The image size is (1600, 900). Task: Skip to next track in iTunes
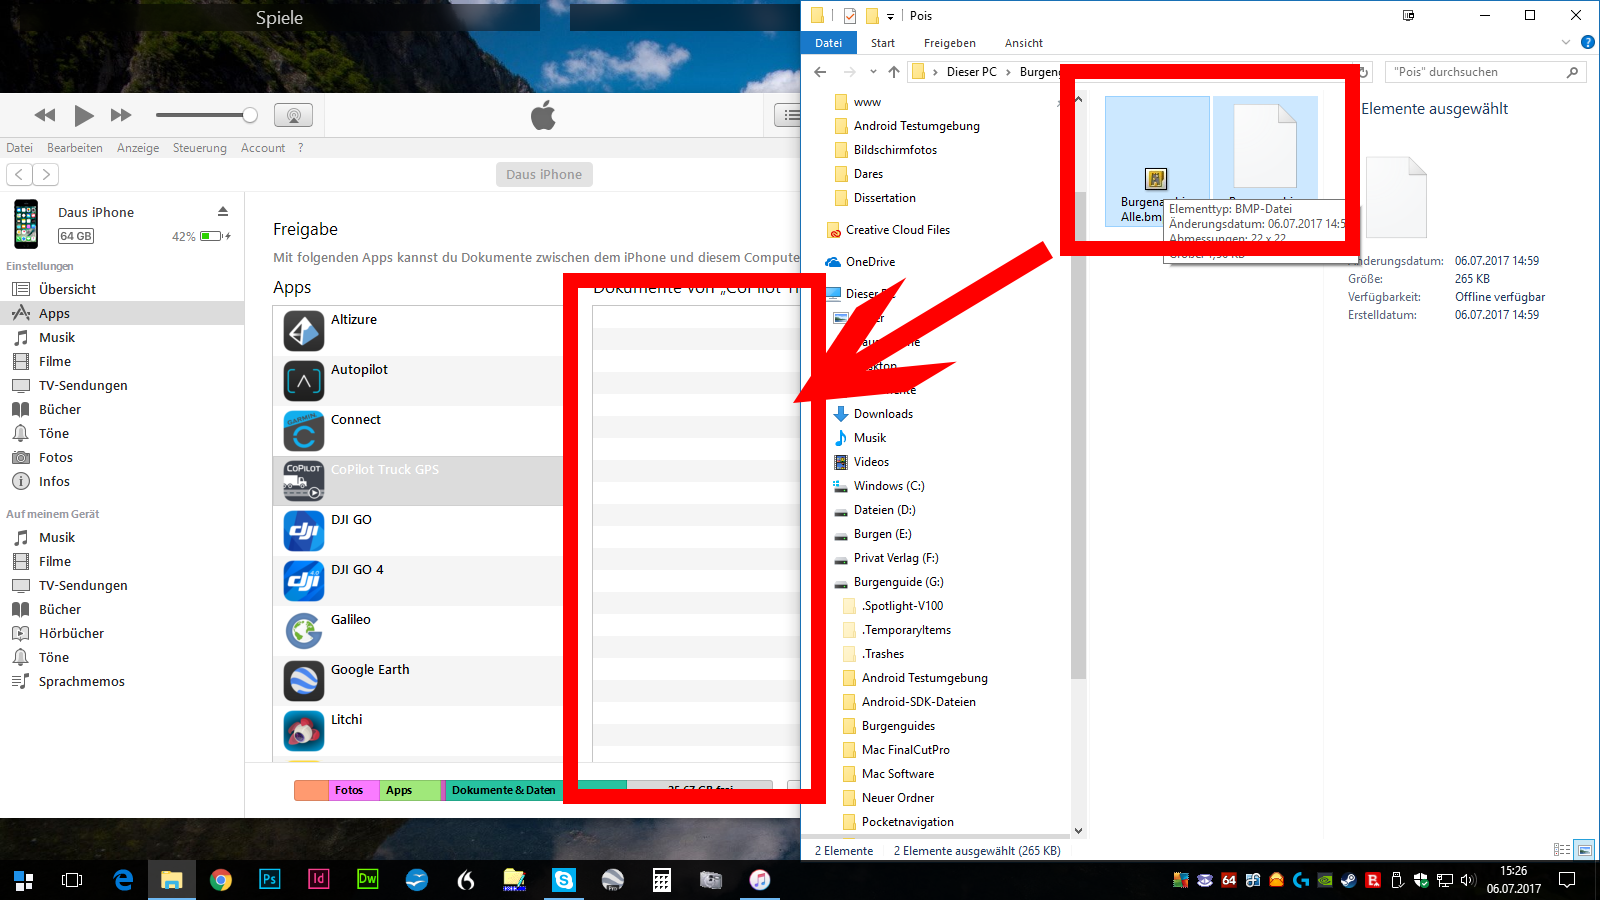pos(121,116)
